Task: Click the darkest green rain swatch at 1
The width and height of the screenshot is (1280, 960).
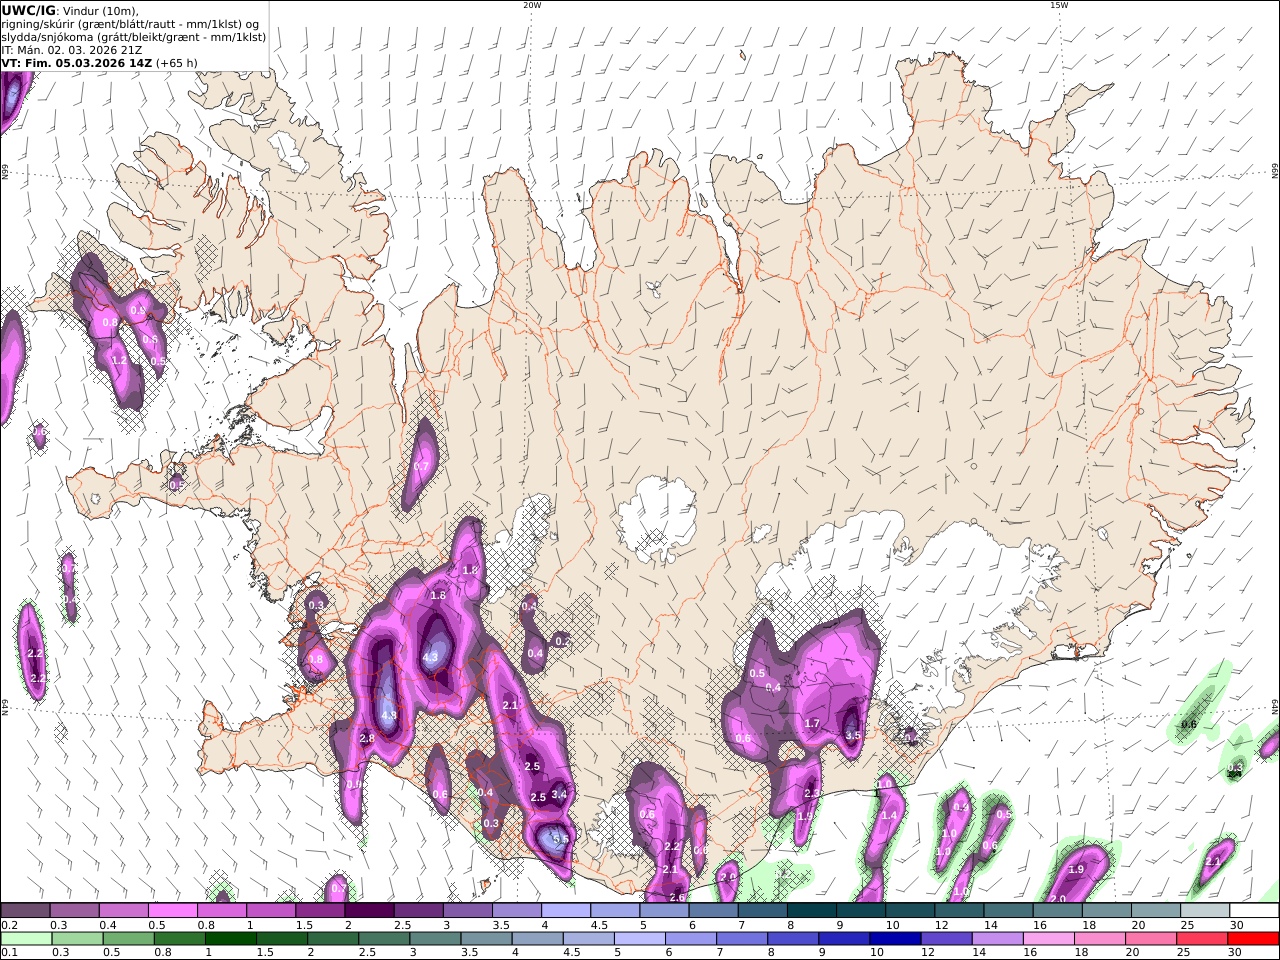Action: tap(230, 939)
